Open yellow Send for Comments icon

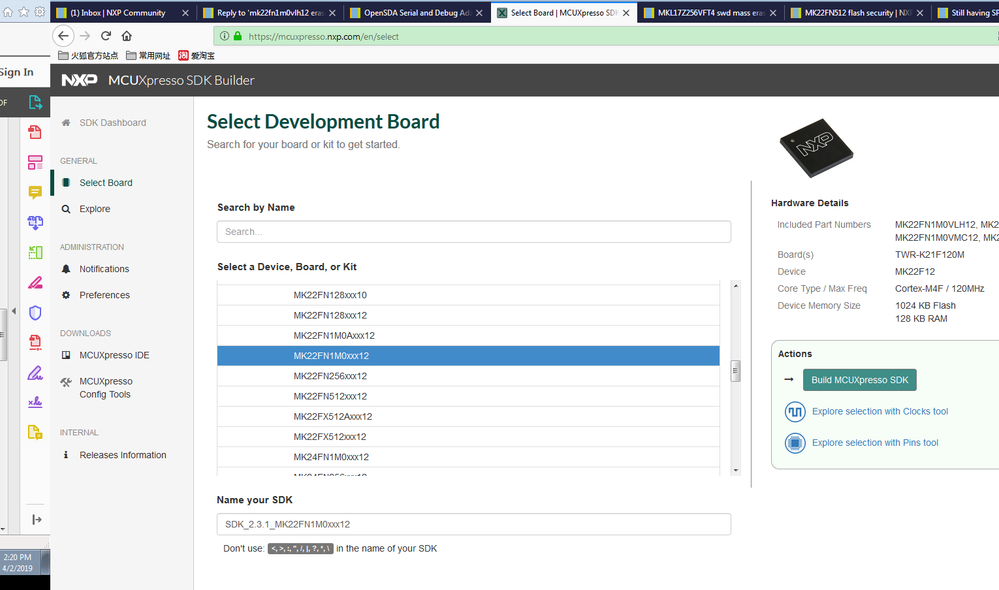tap(35, 433)
